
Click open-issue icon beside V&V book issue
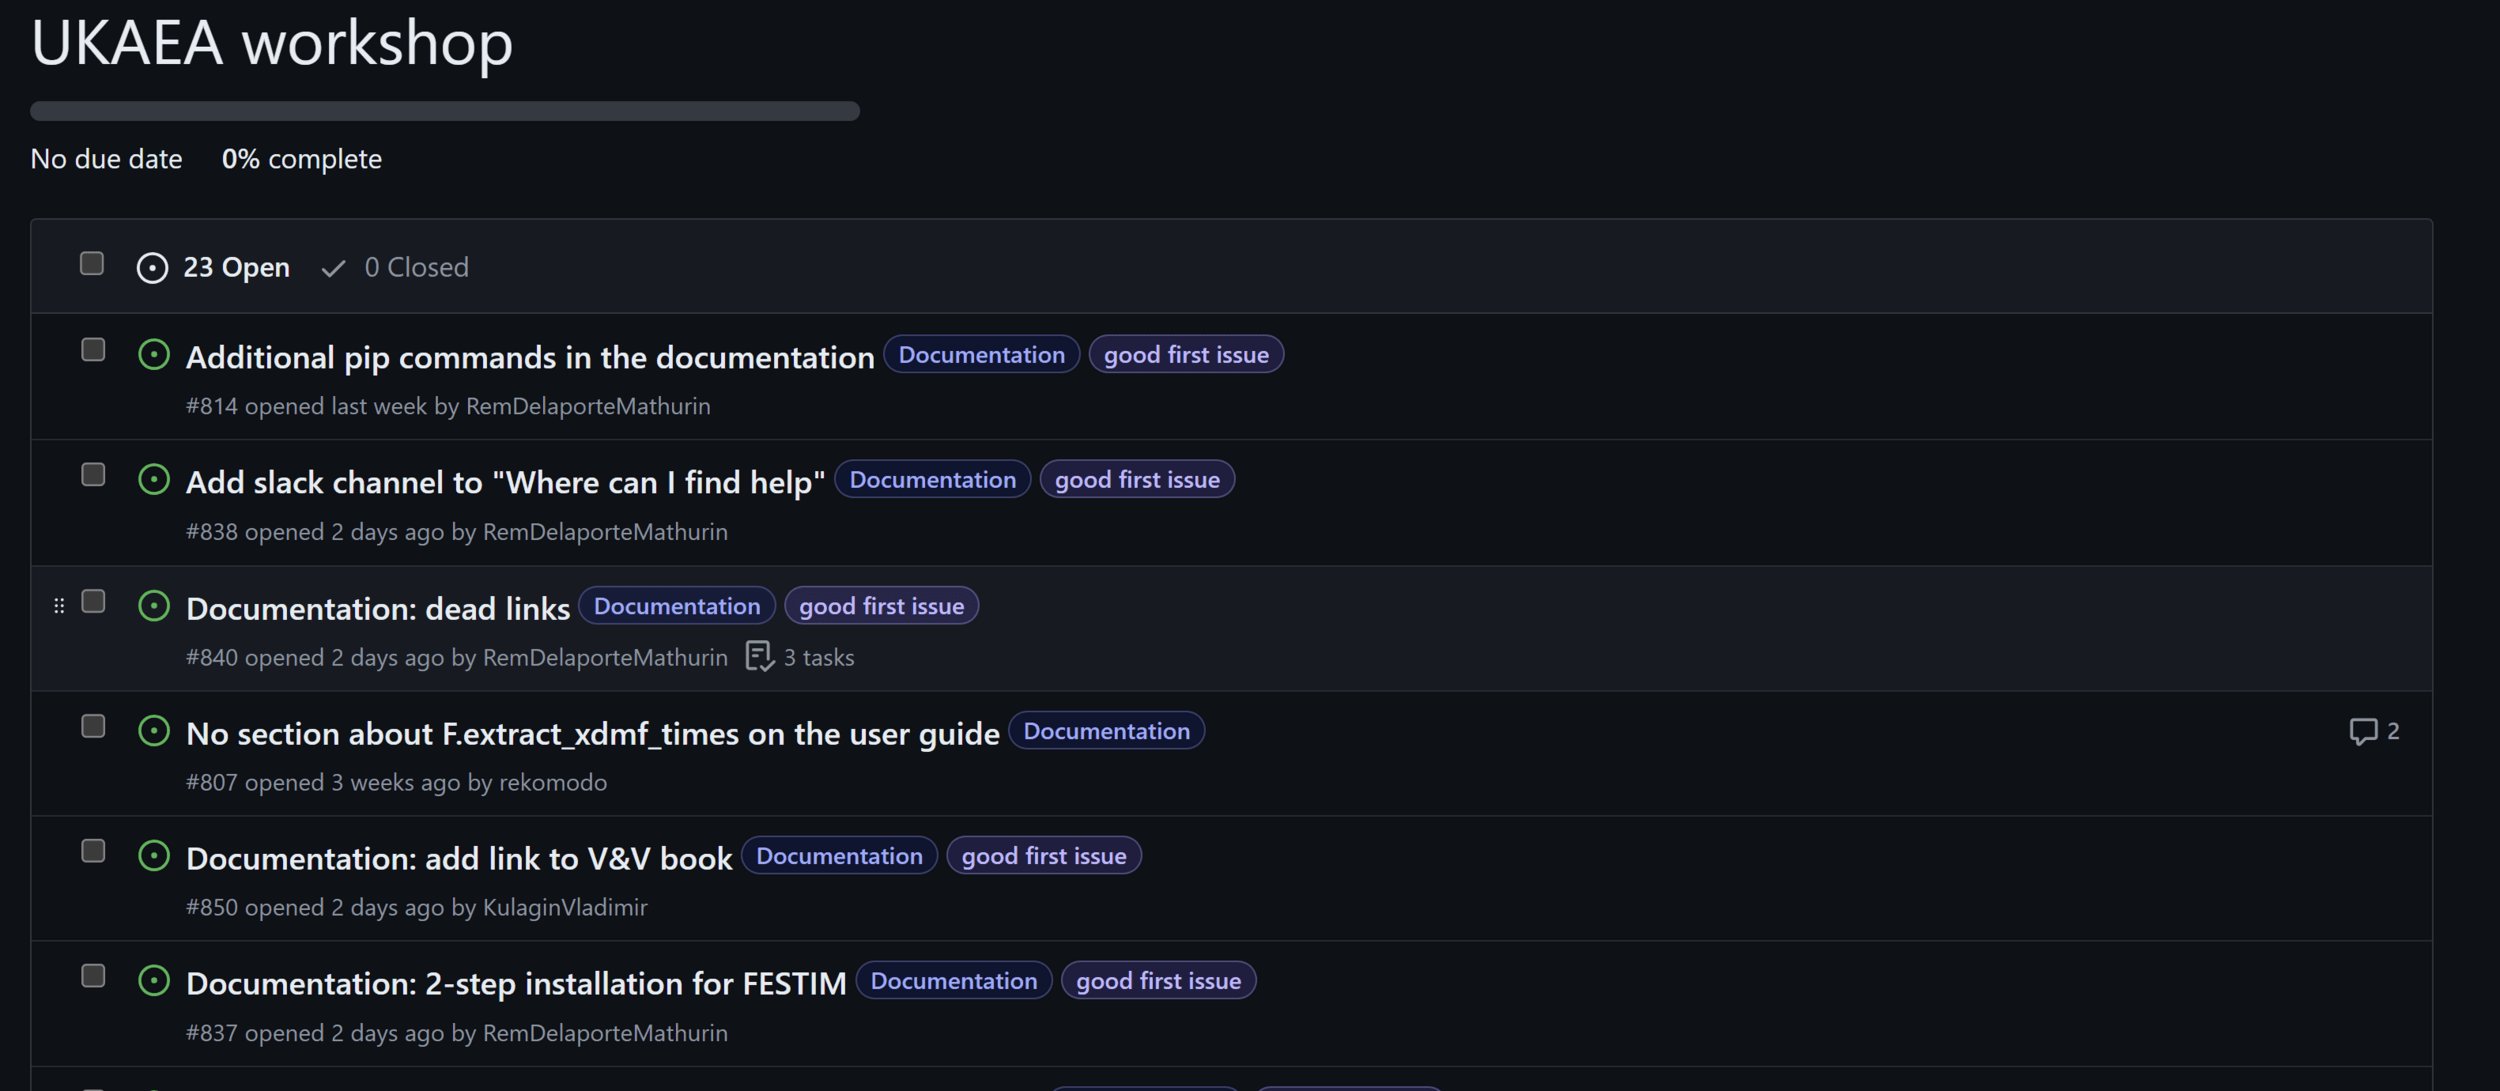click(153, 856)
